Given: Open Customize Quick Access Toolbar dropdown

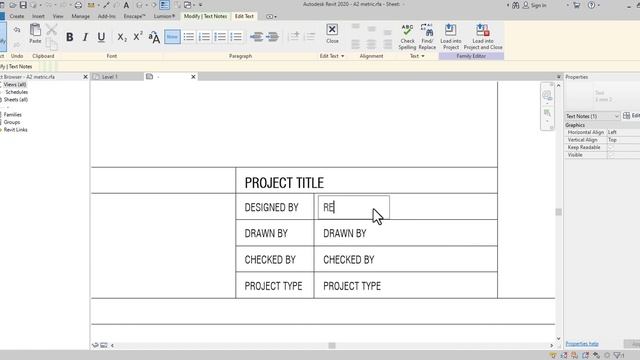Looking at the screenshot, I should (x=200, y=5).
